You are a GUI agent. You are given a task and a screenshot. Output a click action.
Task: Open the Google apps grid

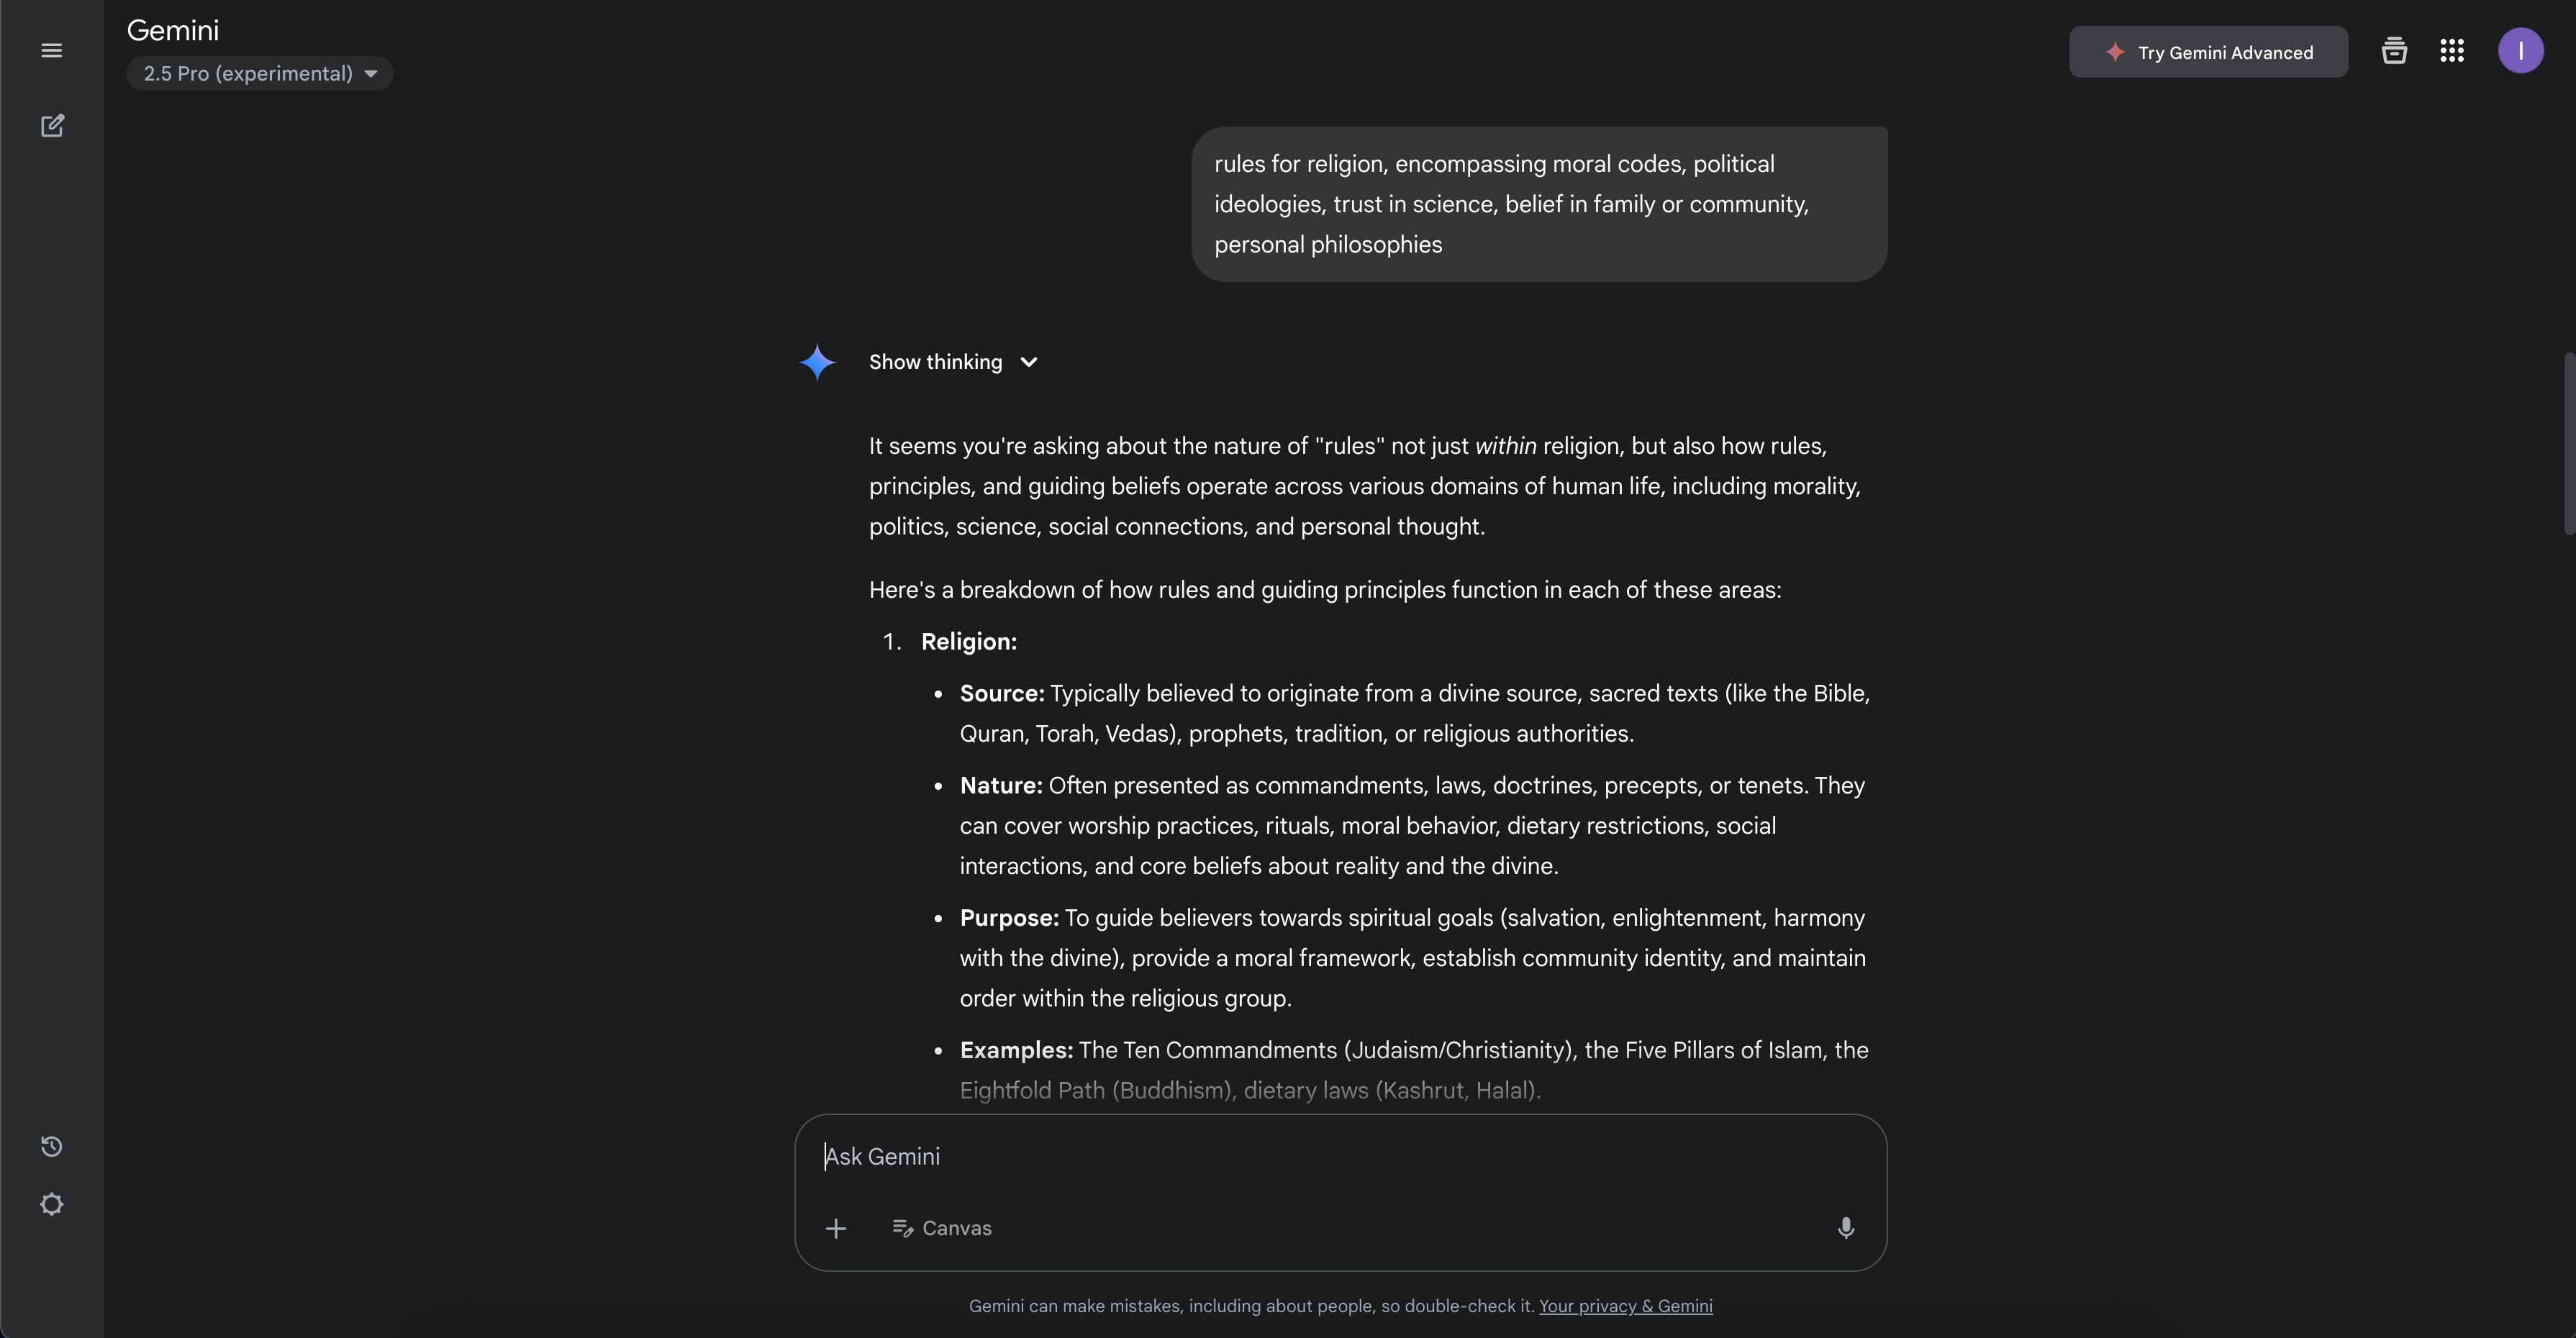point(2452,51)
